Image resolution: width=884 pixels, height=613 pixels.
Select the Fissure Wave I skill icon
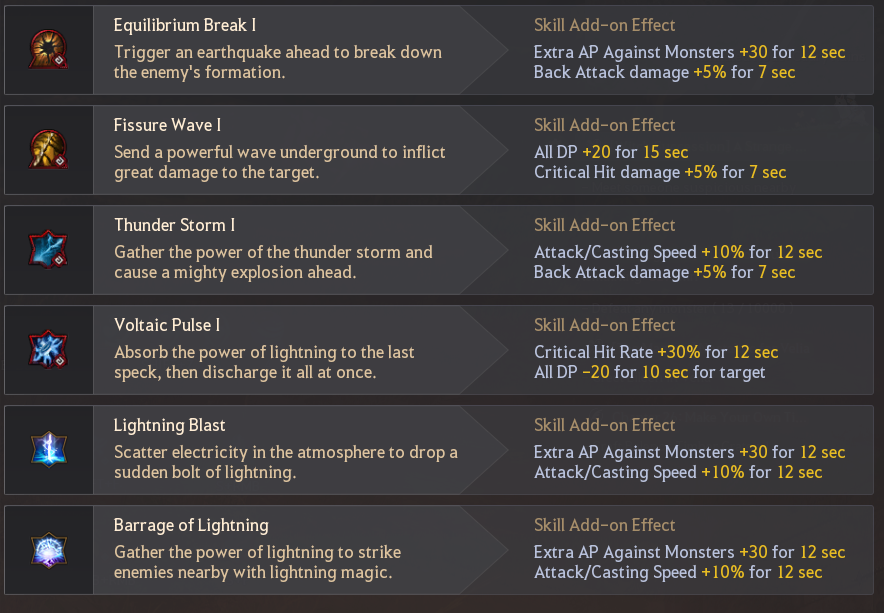click(48, 149)
